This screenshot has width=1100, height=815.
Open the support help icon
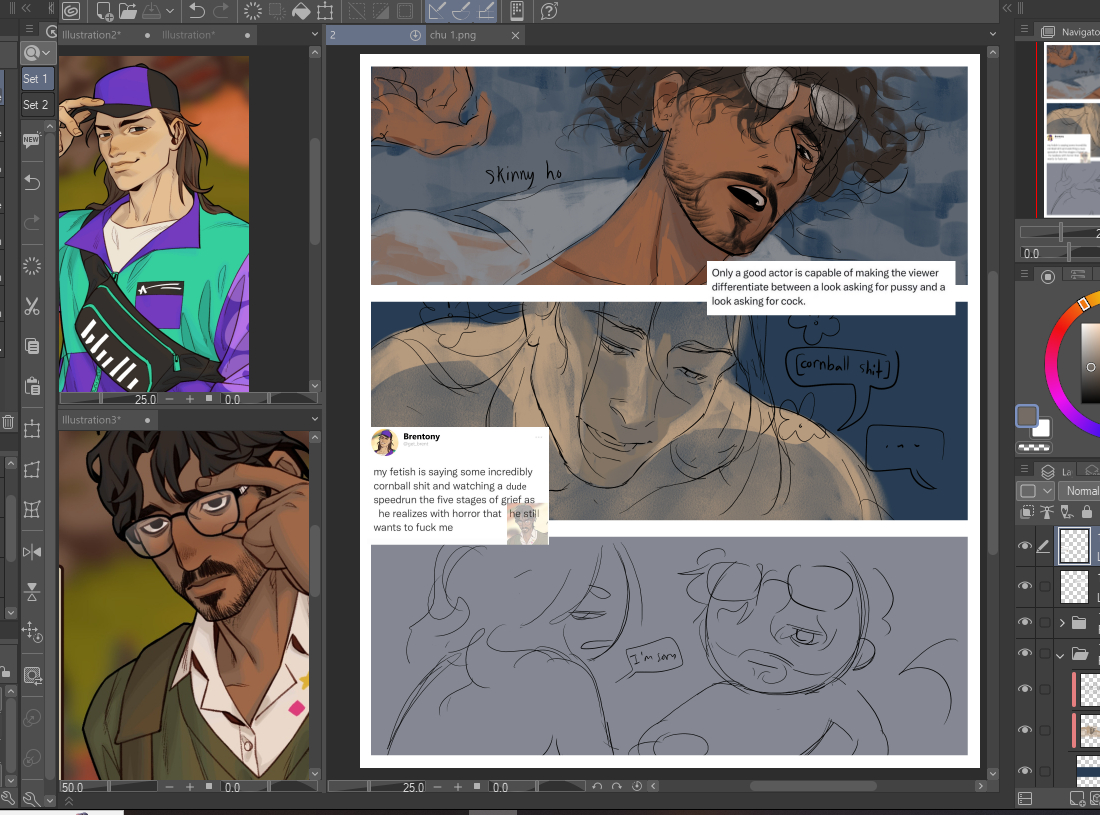coord(549,11)
